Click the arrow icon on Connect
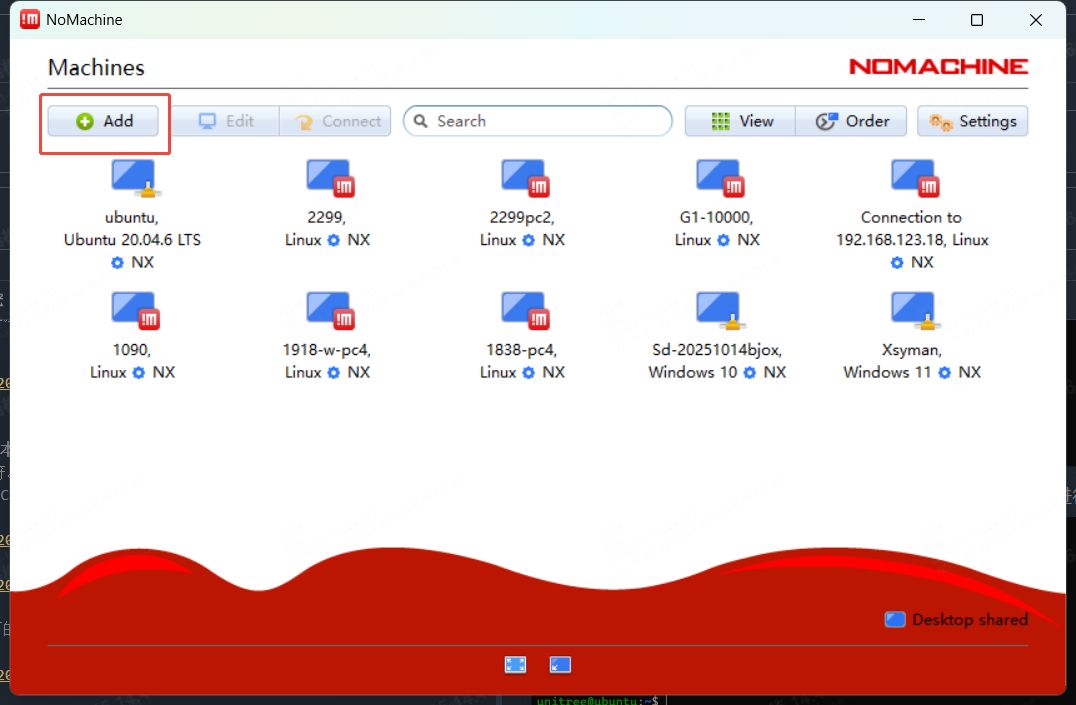Image resolution: width=1076 pixels, height=705 pixels. [x=303, y=122]
